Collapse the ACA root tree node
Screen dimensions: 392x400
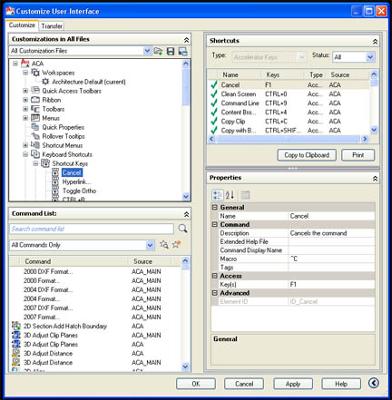(15, 63)
